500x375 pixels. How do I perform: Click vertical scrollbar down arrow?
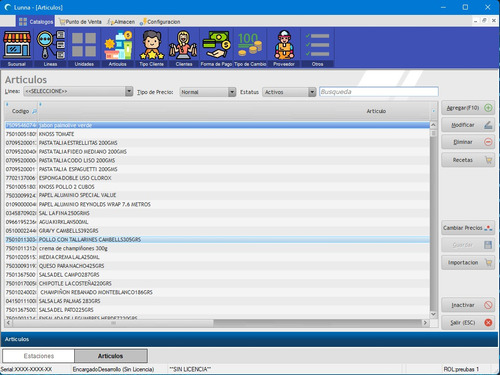click(433, 314)
